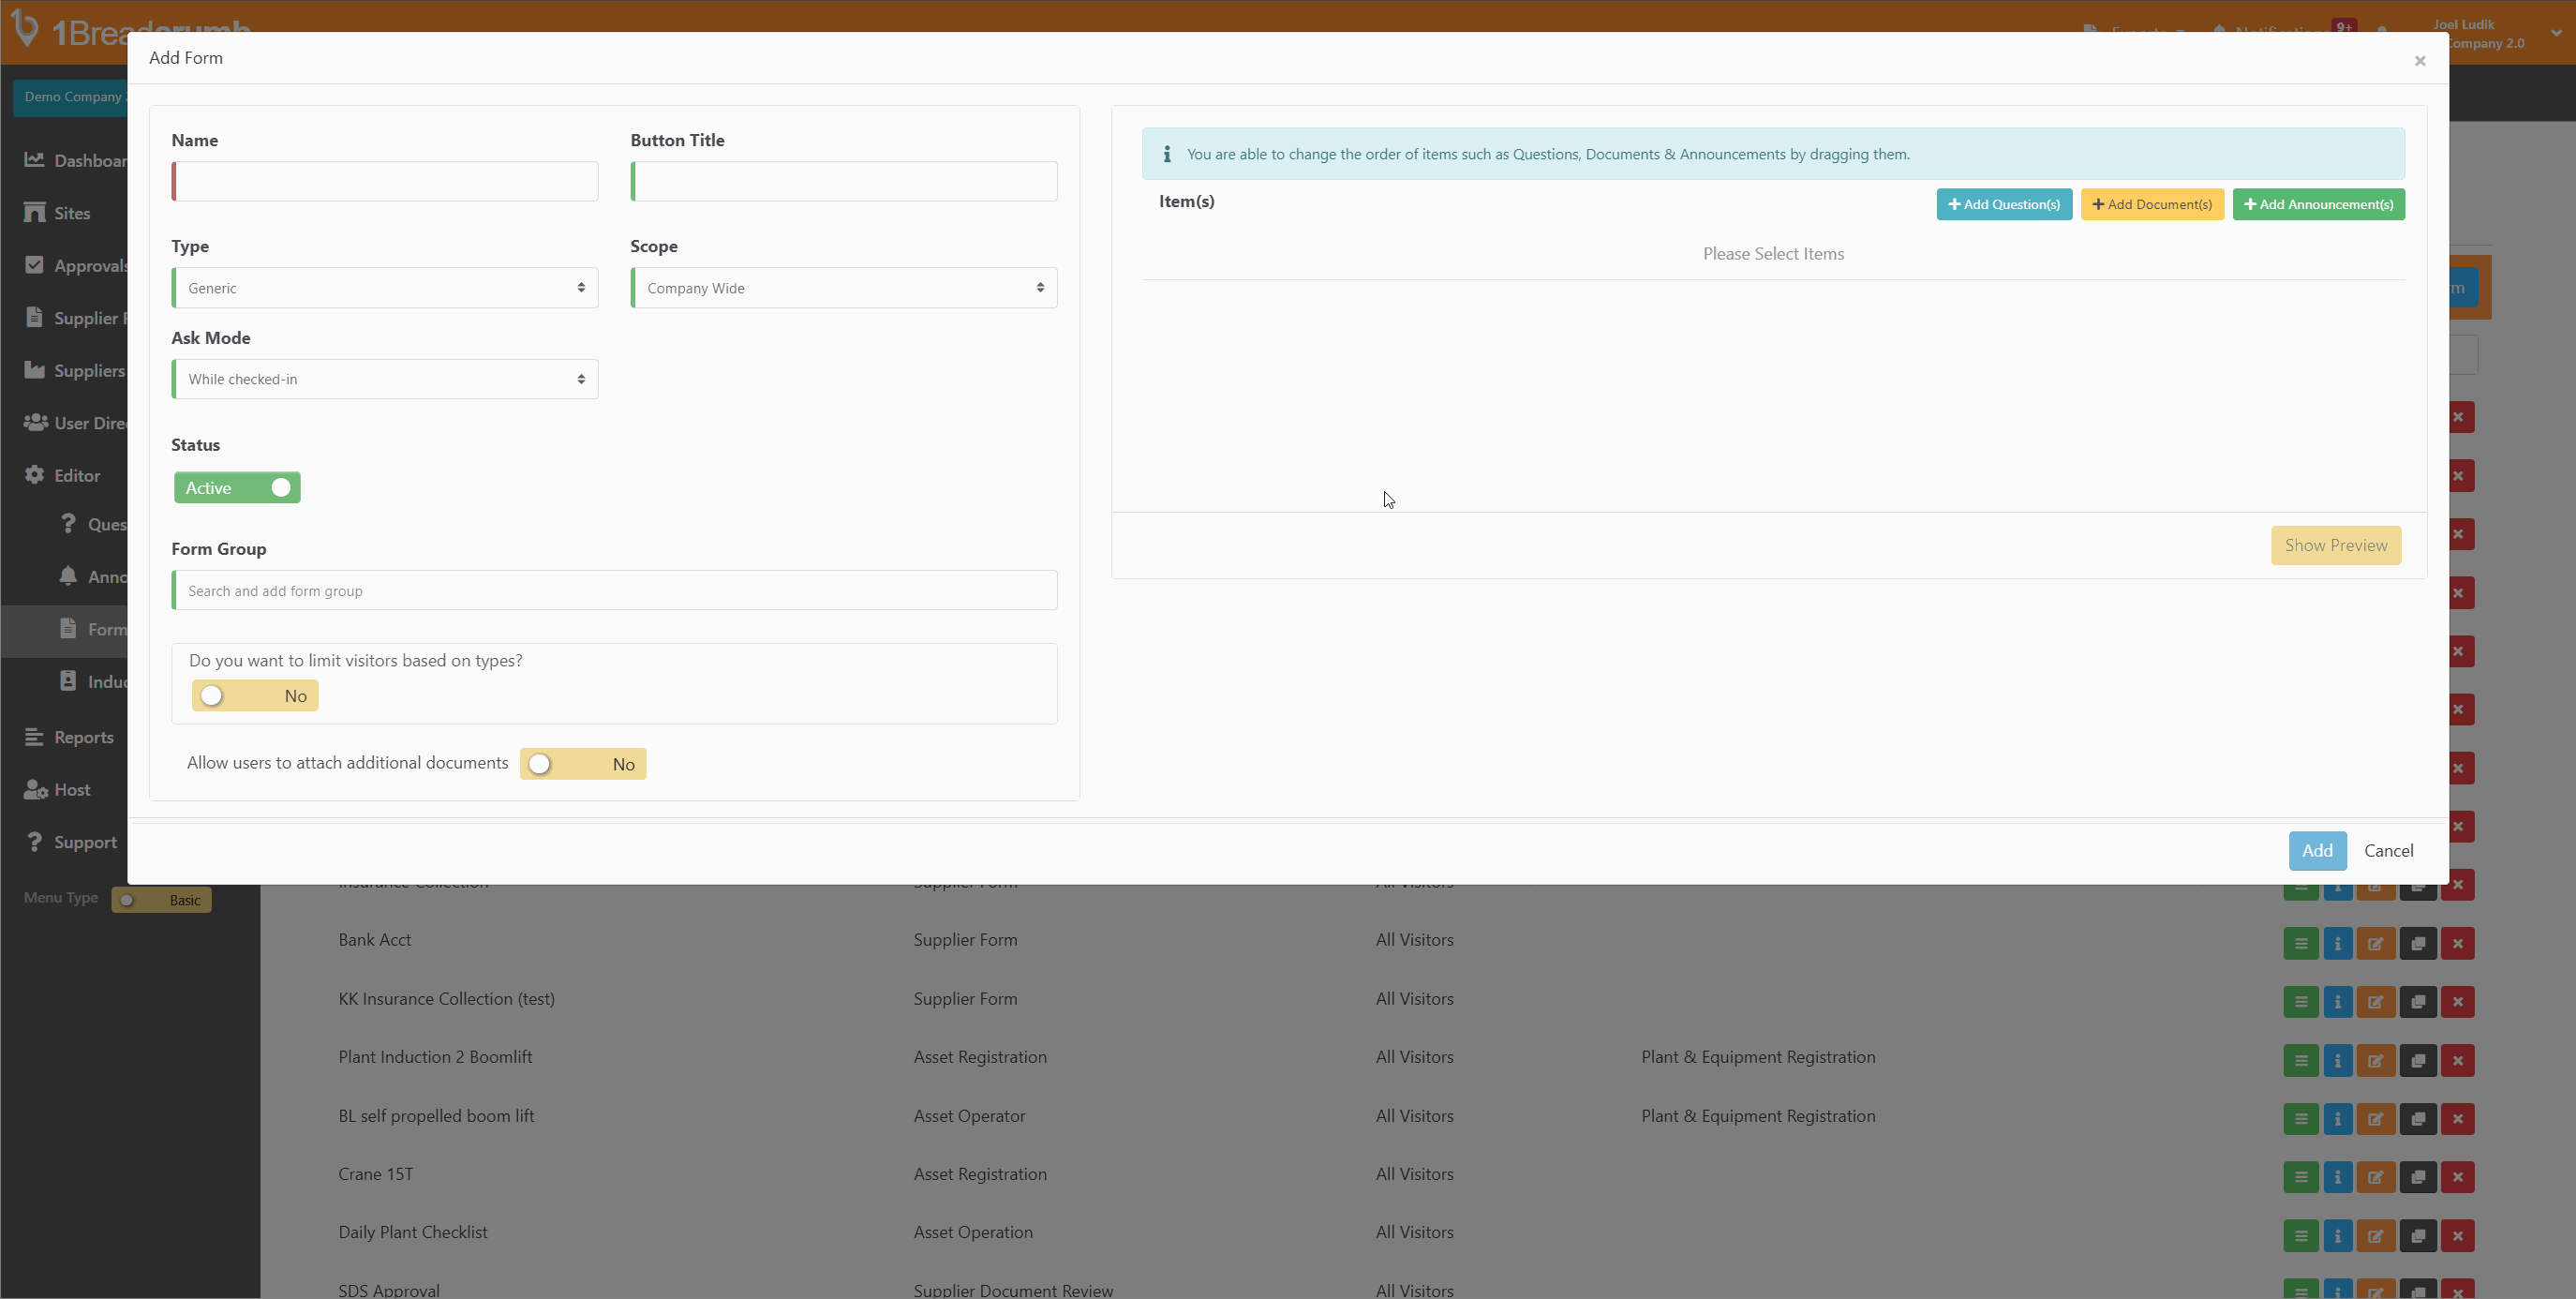The height and width of the screenshot is (1299, 2576).
Task: Delete the SDS Approval form
Action: (x=2458, y=1290)
